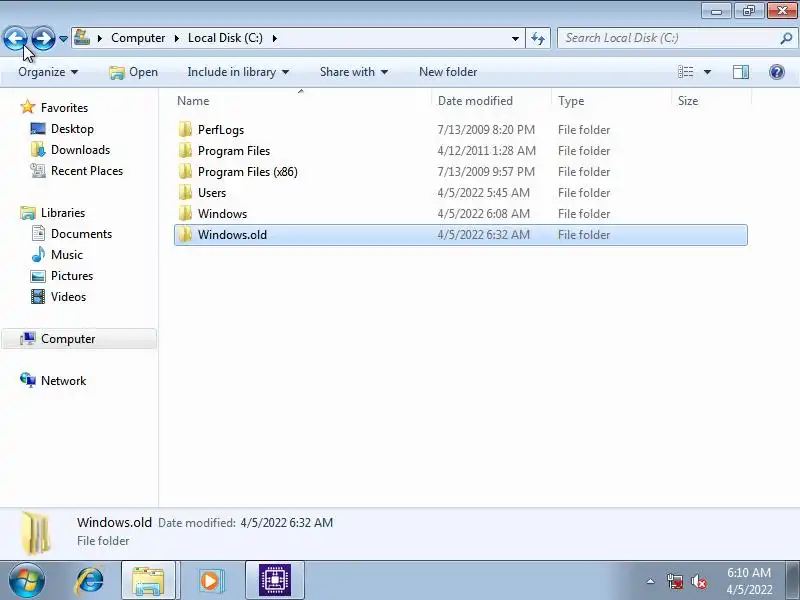
Task: Select Local Disk (C:) in the breadcrumb
Action: click(x=225, y=38)
